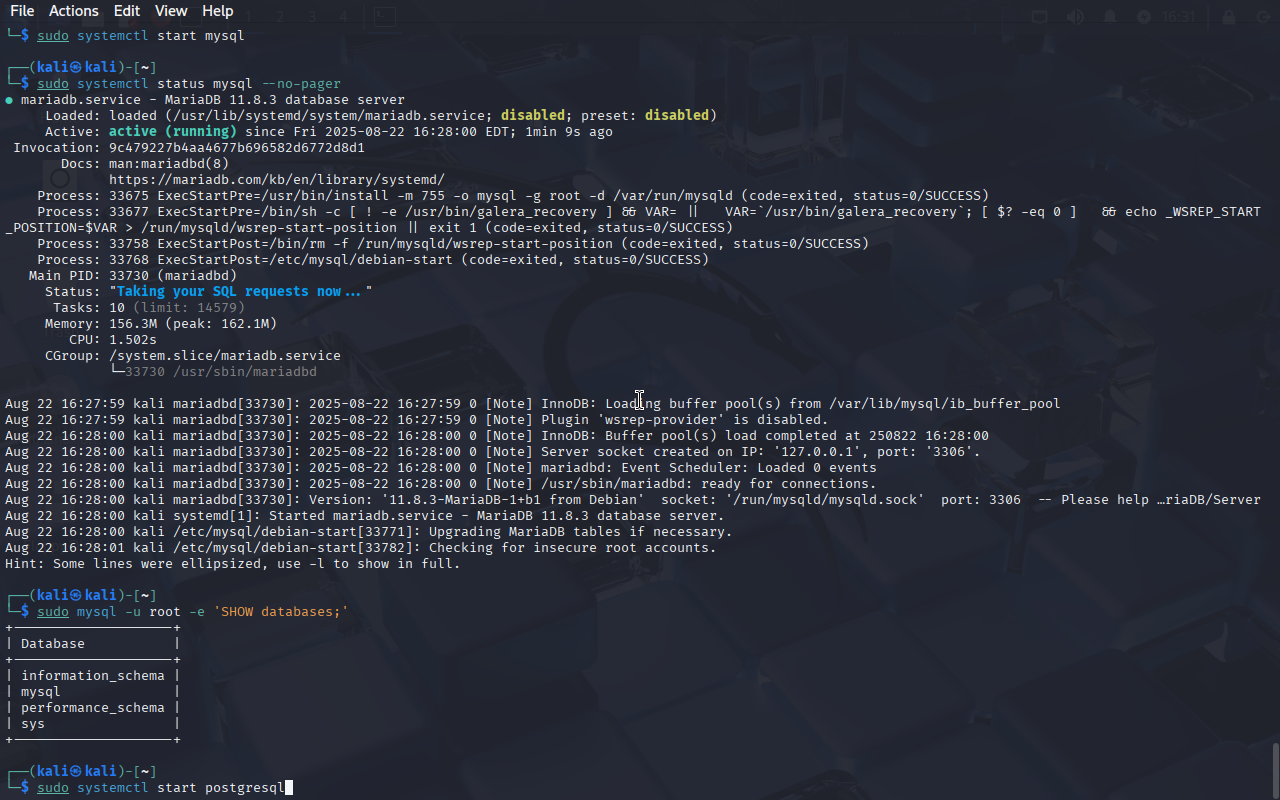Click 'sudo systemctl status mysql --no-pager' command
The height and width of the screenshot is (800, 1280).
tap(189, 84)
